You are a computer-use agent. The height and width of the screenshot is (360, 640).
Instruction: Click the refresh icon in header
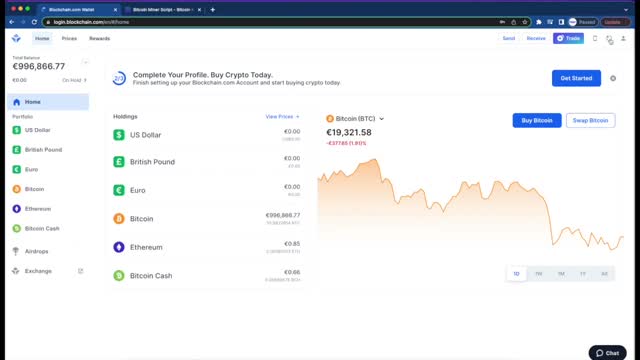tap(609, 38)
